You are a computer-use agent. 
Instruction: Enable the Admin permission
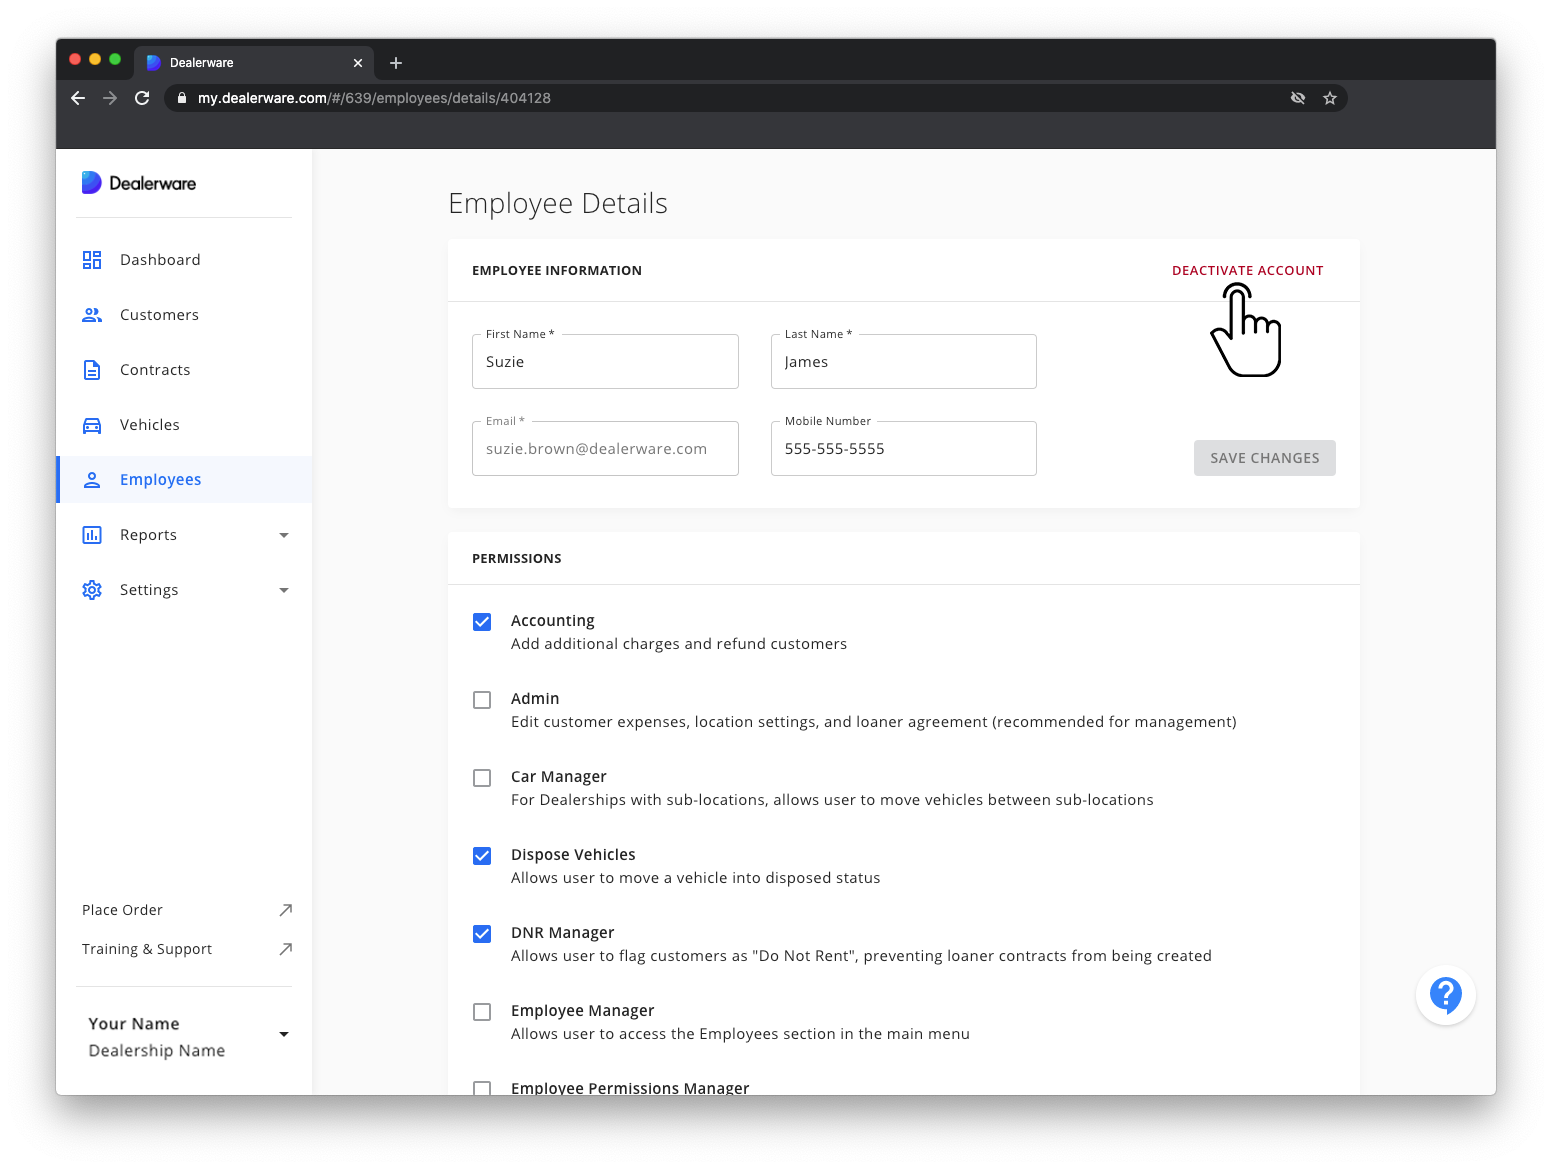point(482,699)
